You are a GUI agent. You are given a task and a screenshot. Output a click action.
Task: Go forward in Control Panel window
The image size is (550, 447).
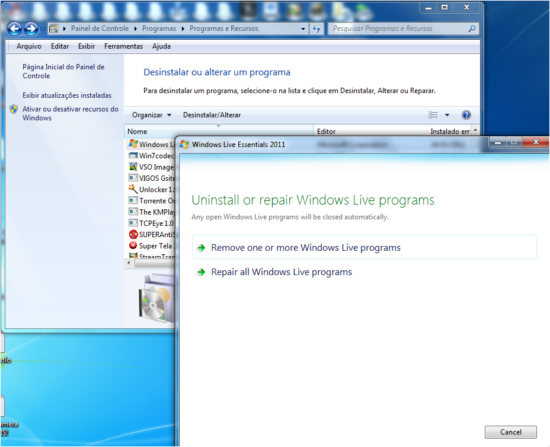(31, 29)
